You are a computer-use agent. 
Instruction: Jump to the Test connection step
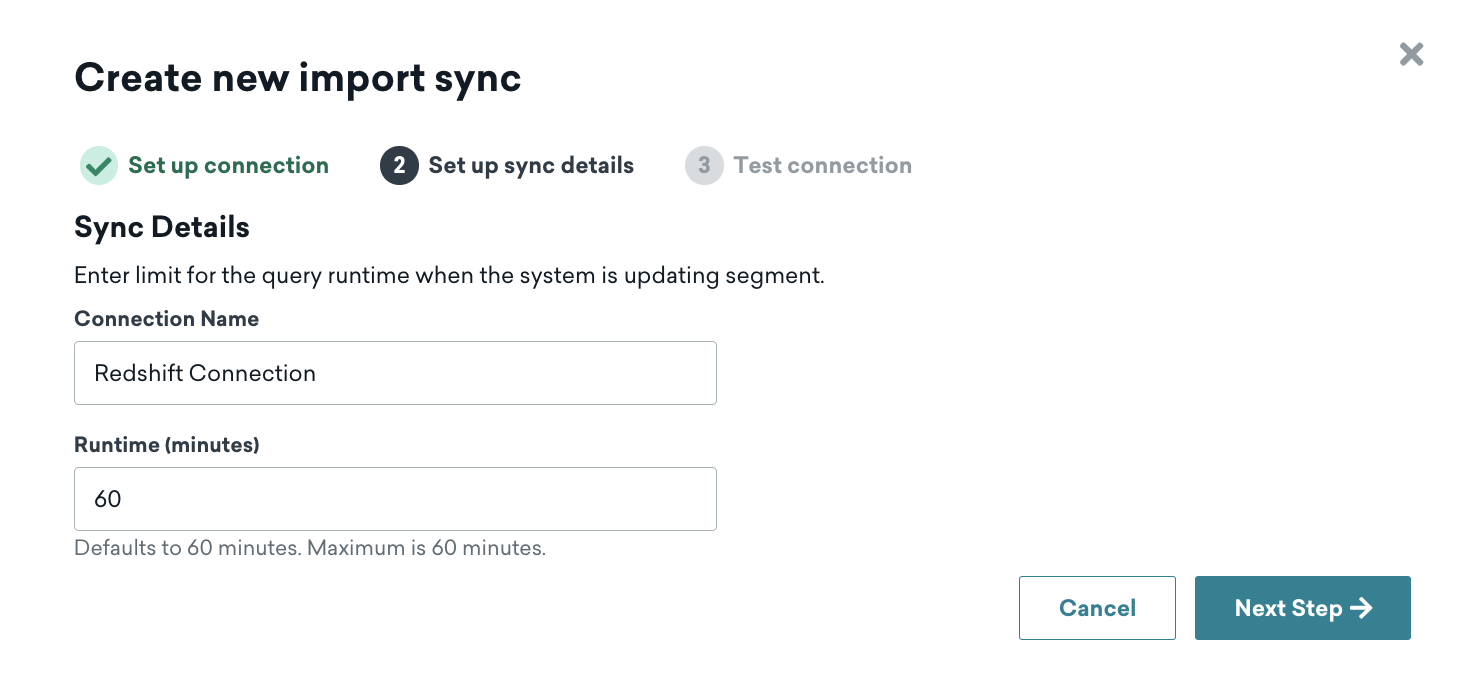pos(823,166)
